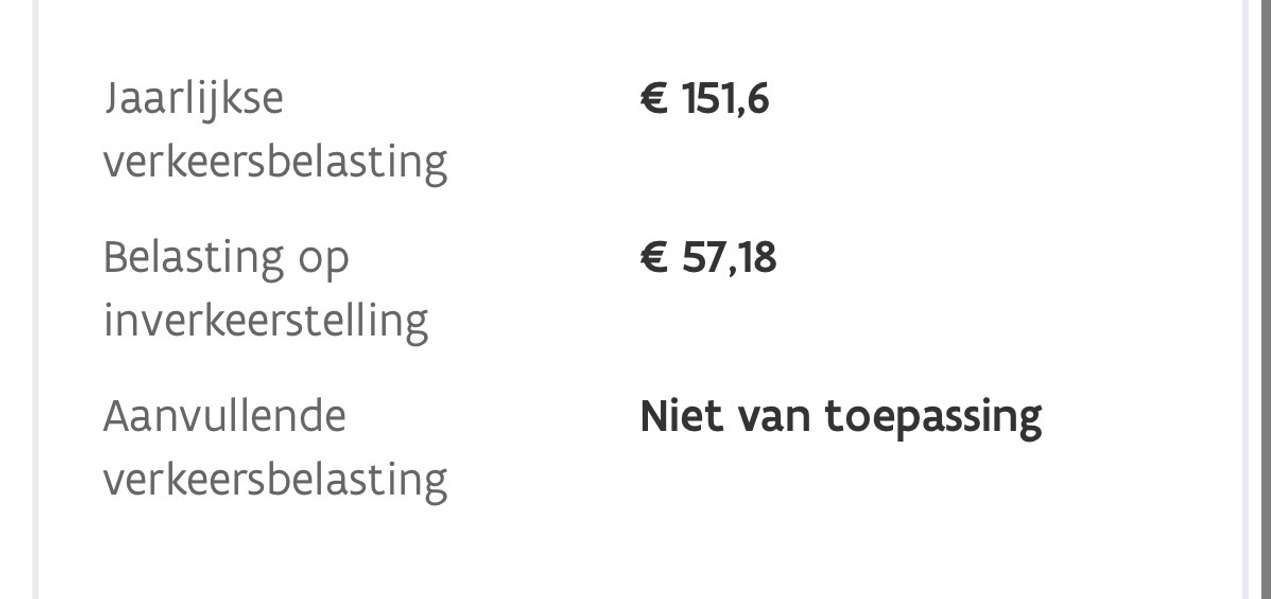Image resolution: width=1280 pixels, height=599 pixels.
Task: Click the "Belasting op inverkeerstelling" label
Action: 265,289
